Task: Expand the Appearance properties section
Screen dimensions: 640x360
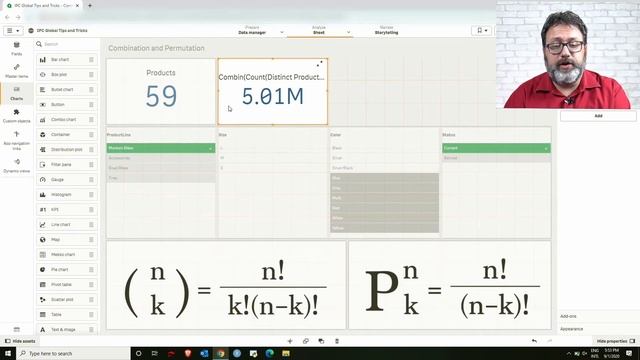Action: tap(571, 329)
